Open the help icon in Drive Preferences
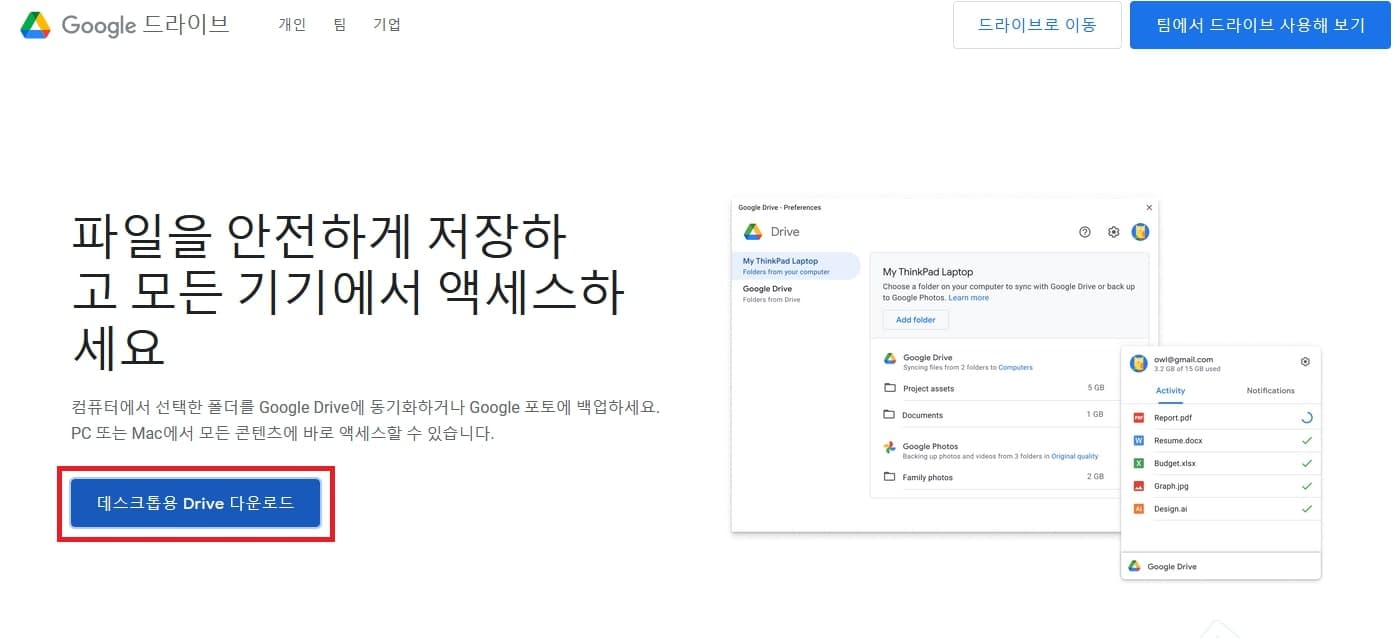The height and width of the screenshot is (638, 1396). tap(1084, 231)
